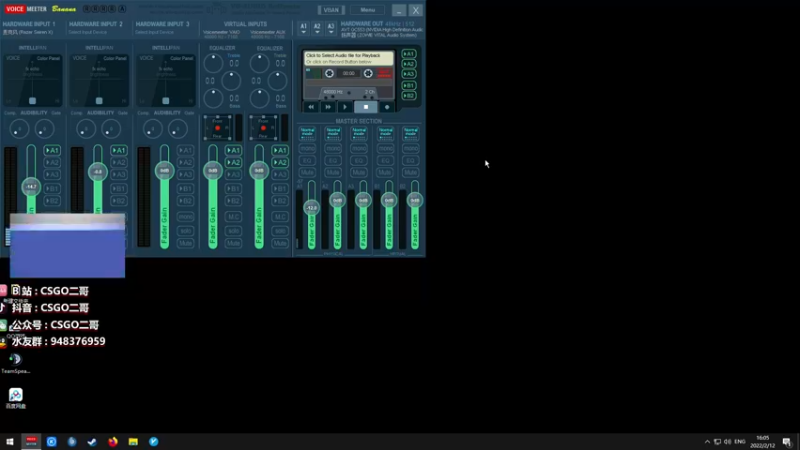Click the Hardware Input 1 Intellipan color panel

point(33,80)
